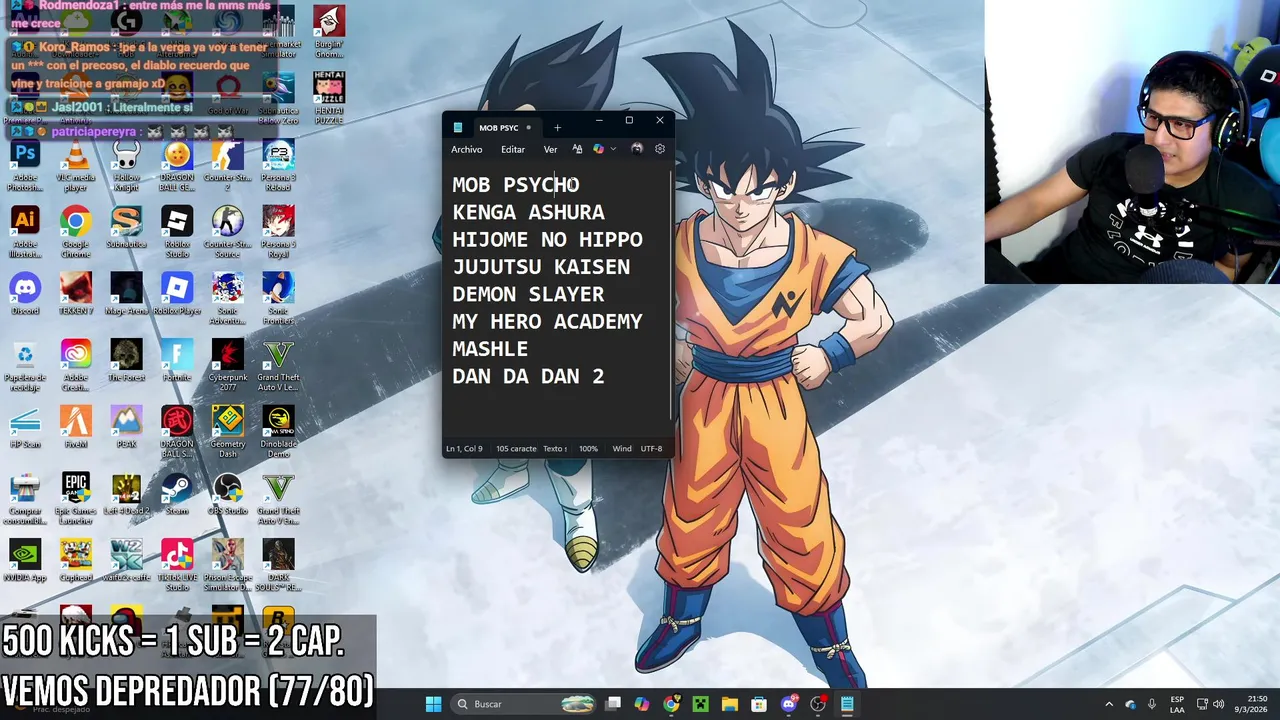This screenshot has width=1280, height=720.
Task: Expand Copilot dropdown arrow in Notepad
Action: tap(612, 149)
